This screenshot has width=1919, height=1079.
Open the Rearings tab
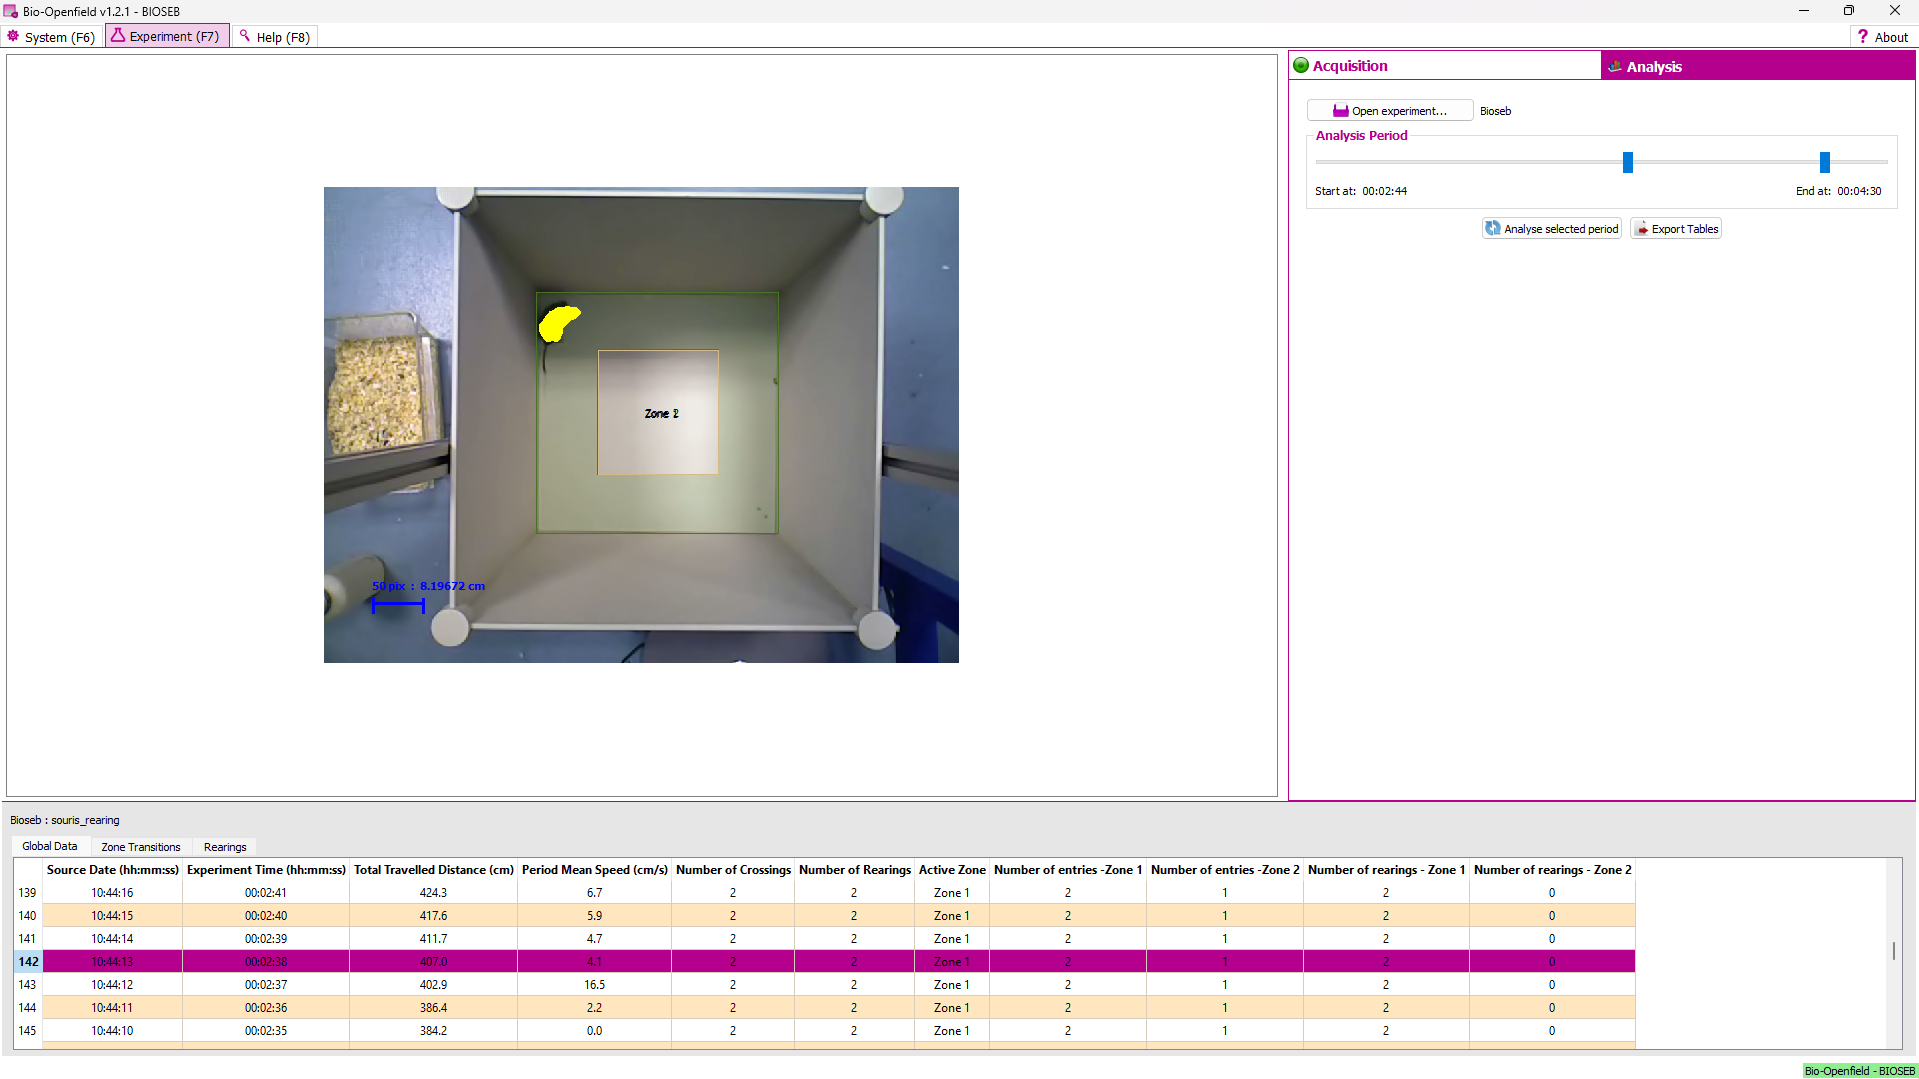coord(225,847)
